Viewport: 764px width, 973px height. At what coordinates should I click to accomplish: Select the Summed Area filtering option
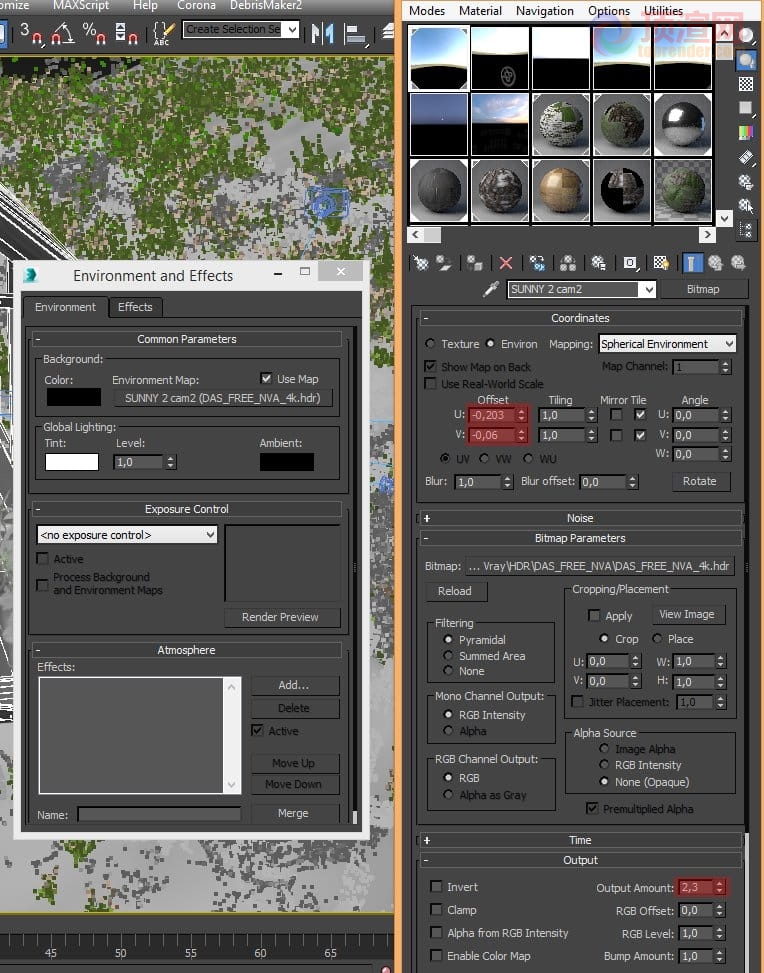point(448,655)
